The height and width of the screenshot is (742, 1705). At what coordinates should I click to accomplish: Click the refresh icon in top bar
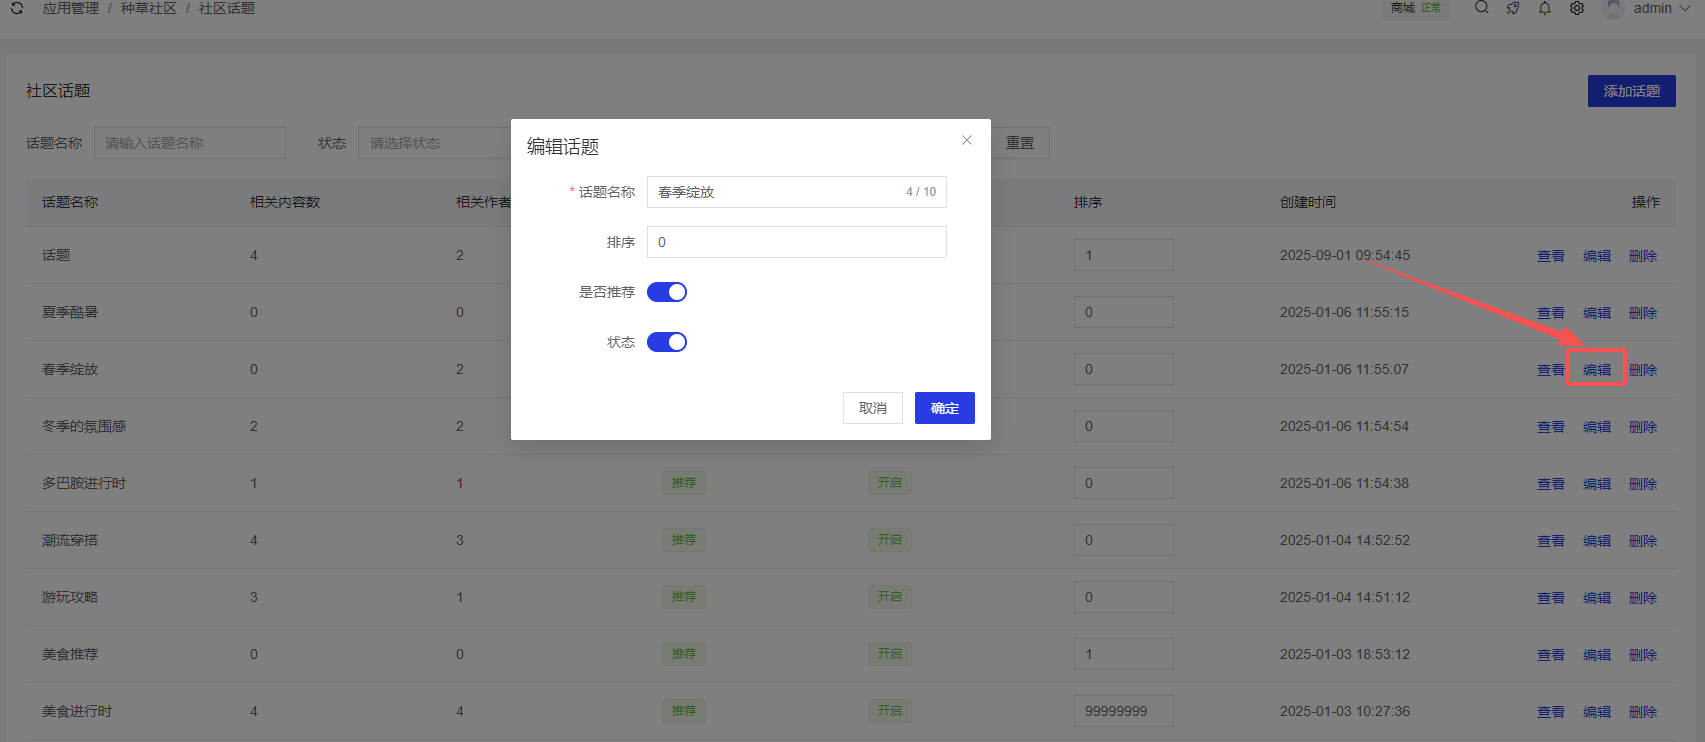(x=17, y=8)
